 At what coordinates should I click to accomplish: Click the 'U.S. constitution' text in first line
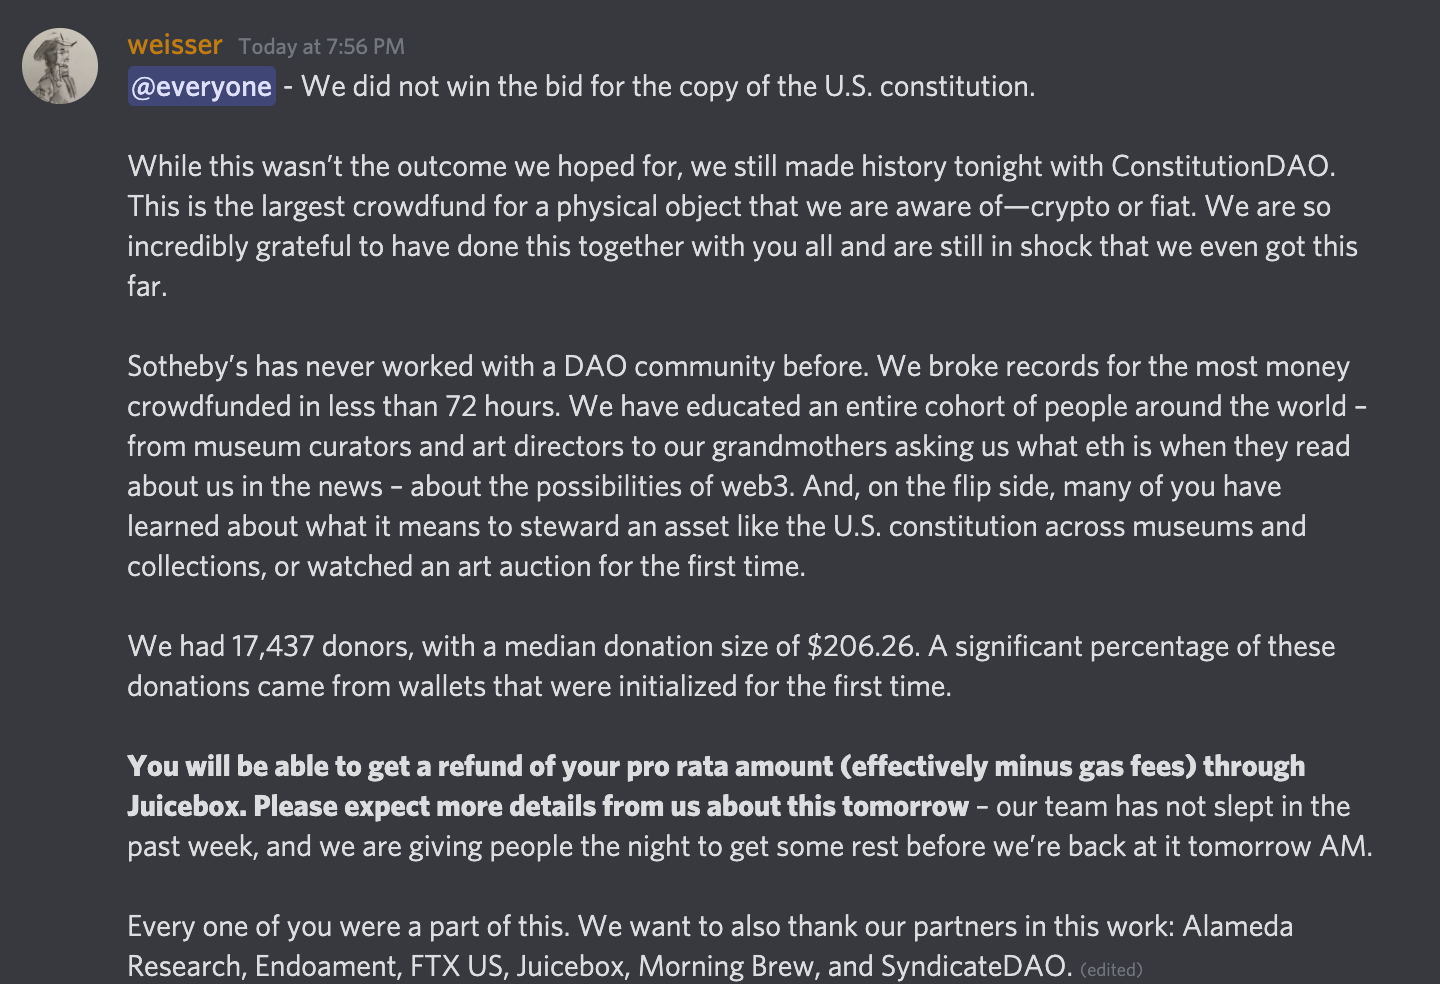pyautogui.click(x=927, y=86)
